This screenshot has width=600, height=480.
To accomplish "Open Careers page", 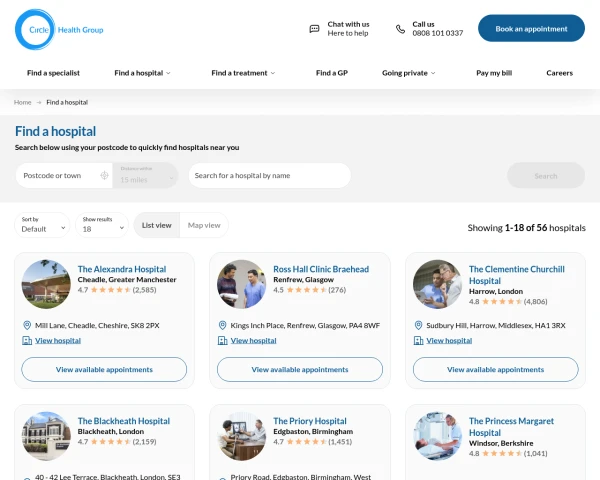I will tap(559, 73).
